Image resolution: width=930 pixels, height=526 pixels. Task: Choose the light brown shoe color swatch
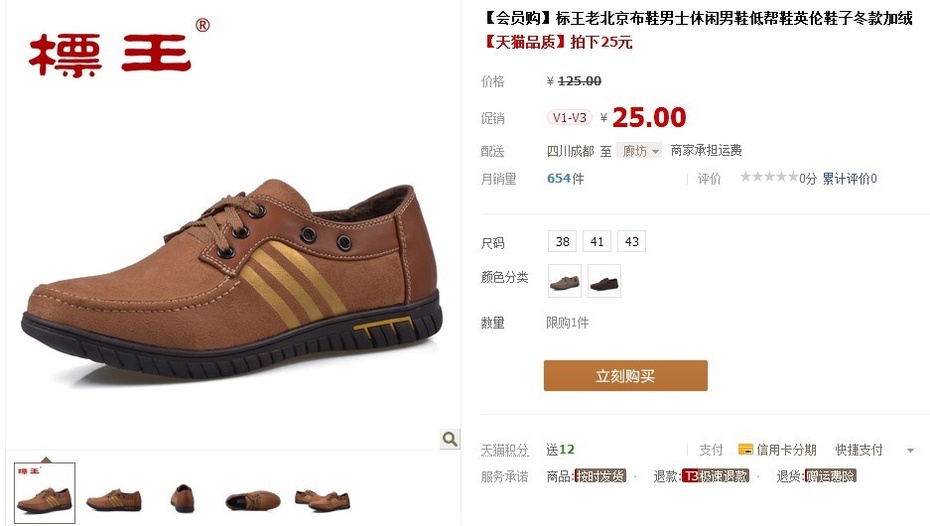[x=565, y=281]
